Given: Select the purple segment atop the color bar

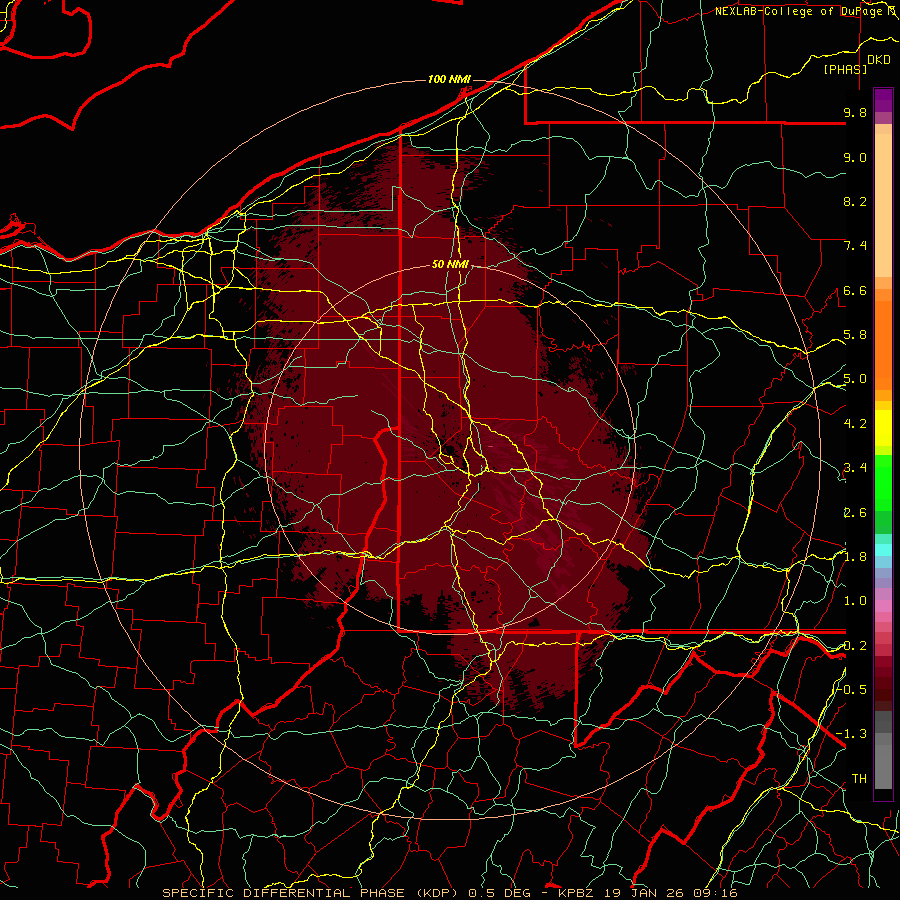Looking at the screenshot, I should tap(883, 100).
